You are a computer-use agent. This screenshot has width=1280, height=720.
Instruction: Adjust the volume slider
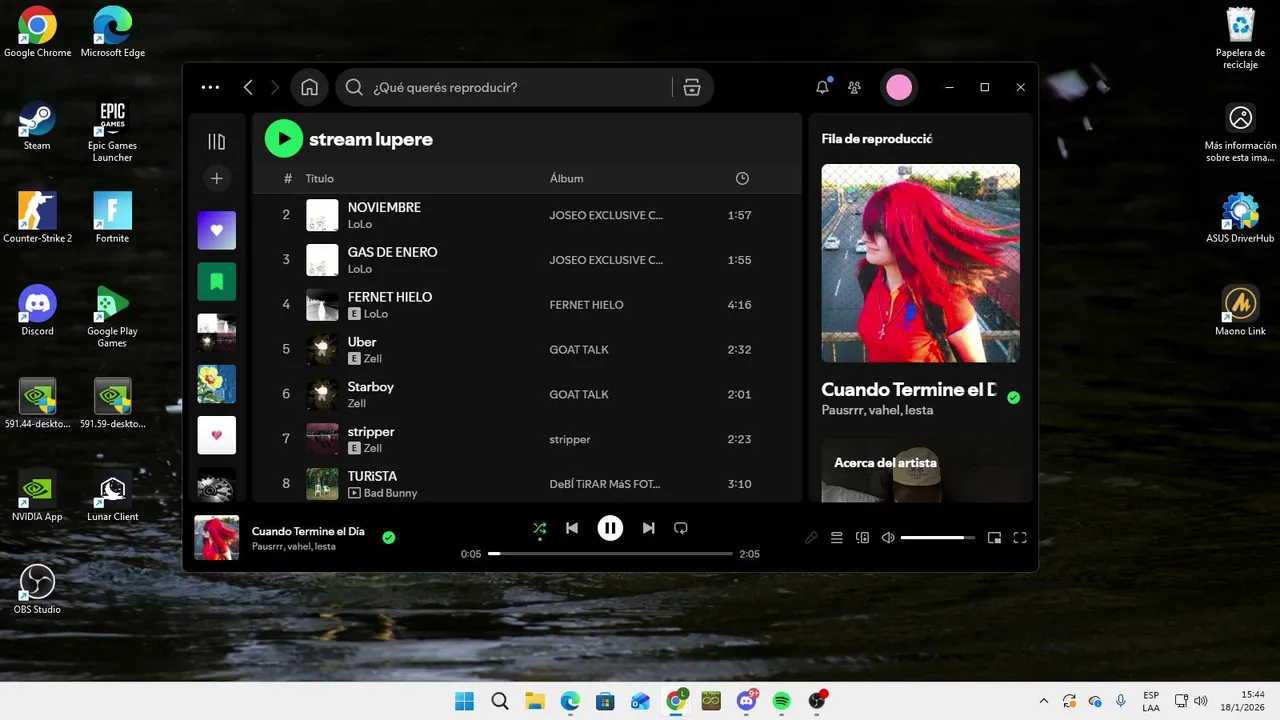pos(938,538)
